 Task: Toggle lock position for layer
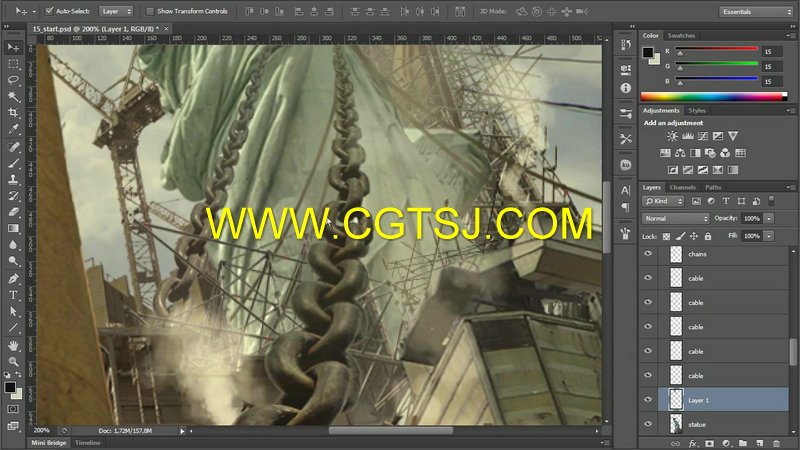pos(694,236)
